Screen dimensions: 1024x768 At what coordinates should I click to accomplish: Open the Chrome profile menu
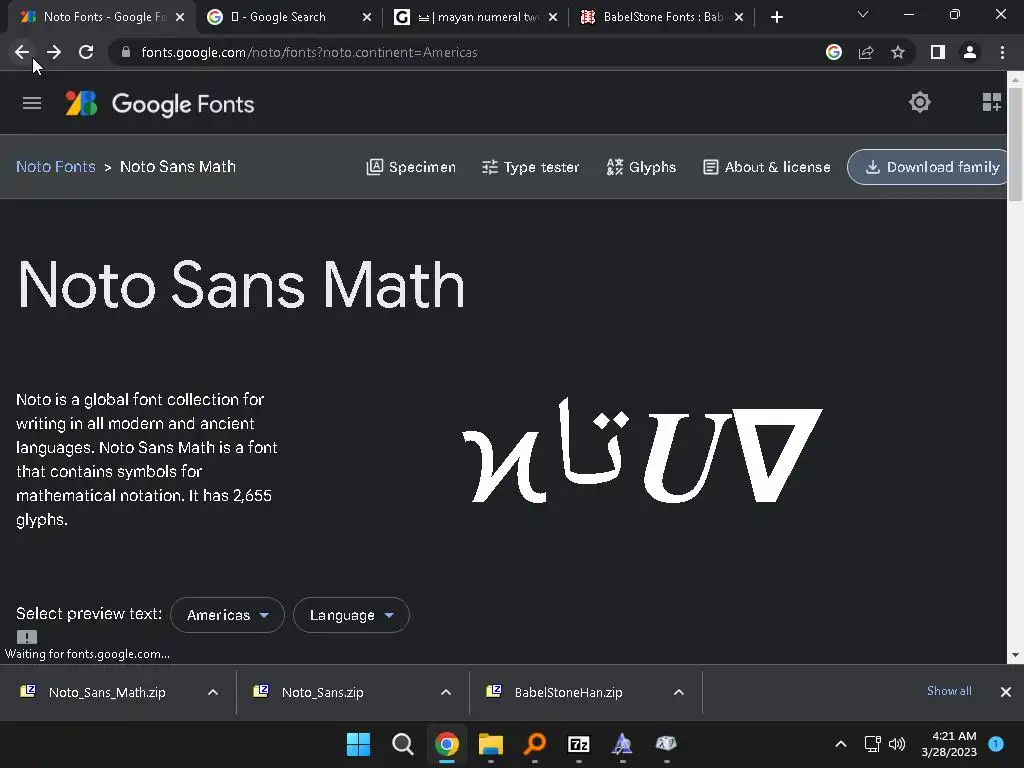click(x=970, y=52)
